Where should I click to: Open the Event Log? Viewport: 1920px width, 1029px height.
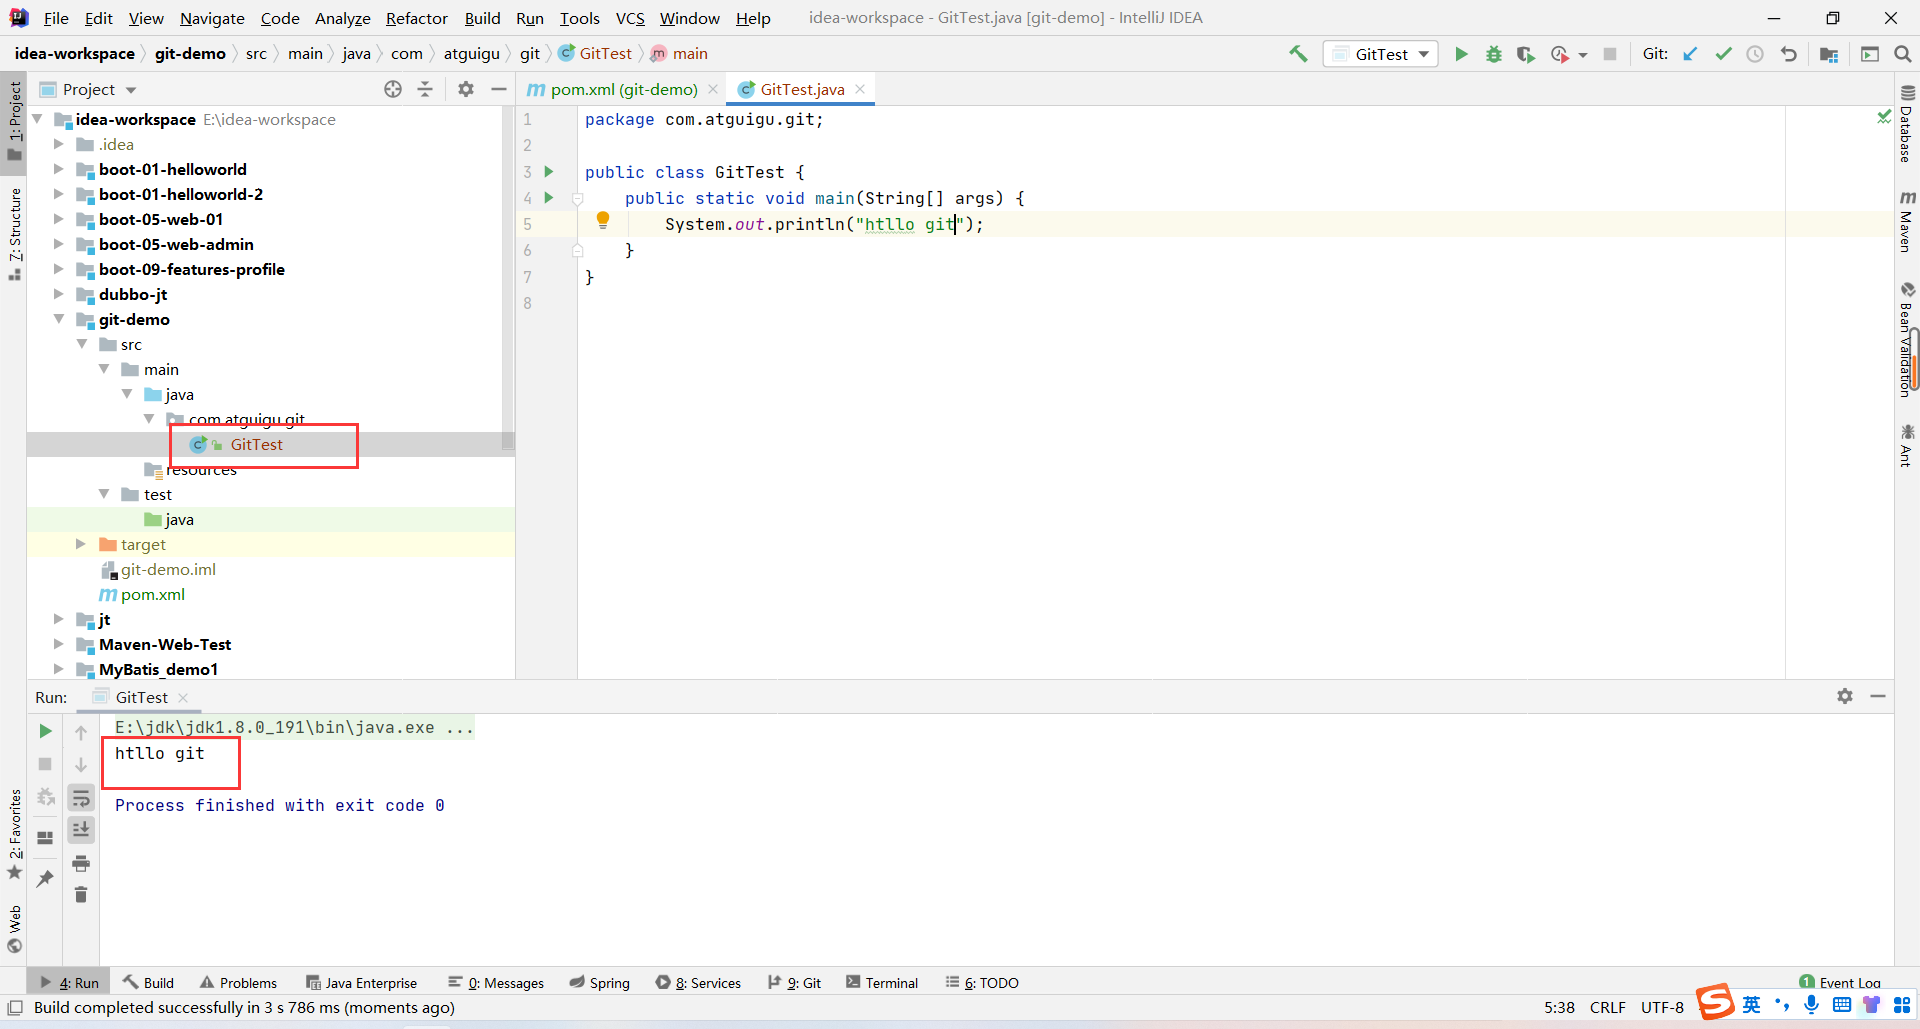[x=1840, y=982]
